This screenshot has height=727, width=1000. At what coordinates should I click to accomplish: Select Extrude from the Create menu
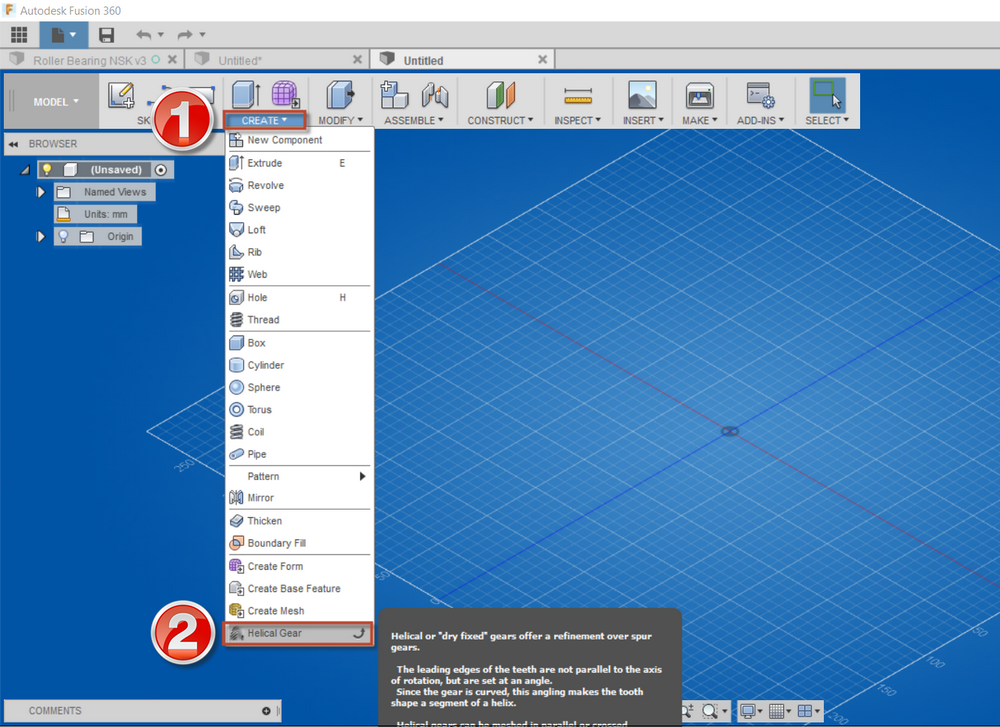(x=263, y=162)
